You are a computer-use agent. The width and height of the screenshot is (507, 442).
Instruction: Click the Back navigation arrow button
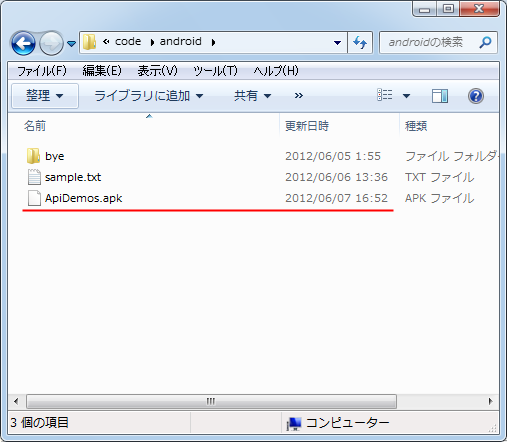23,43
